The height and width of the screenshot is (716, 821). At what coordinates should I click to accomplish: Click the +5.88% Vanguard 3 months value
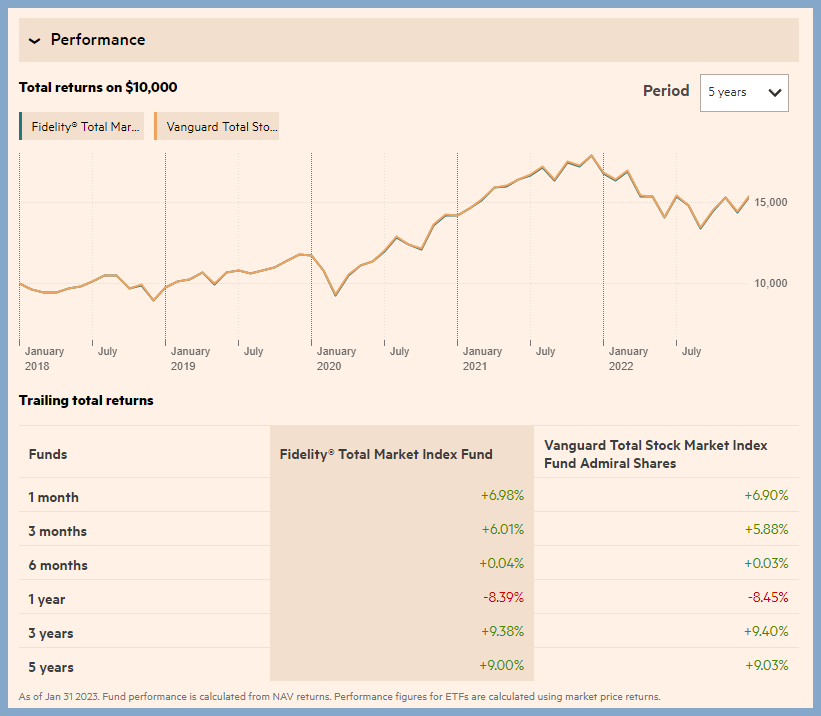[767, 530]
